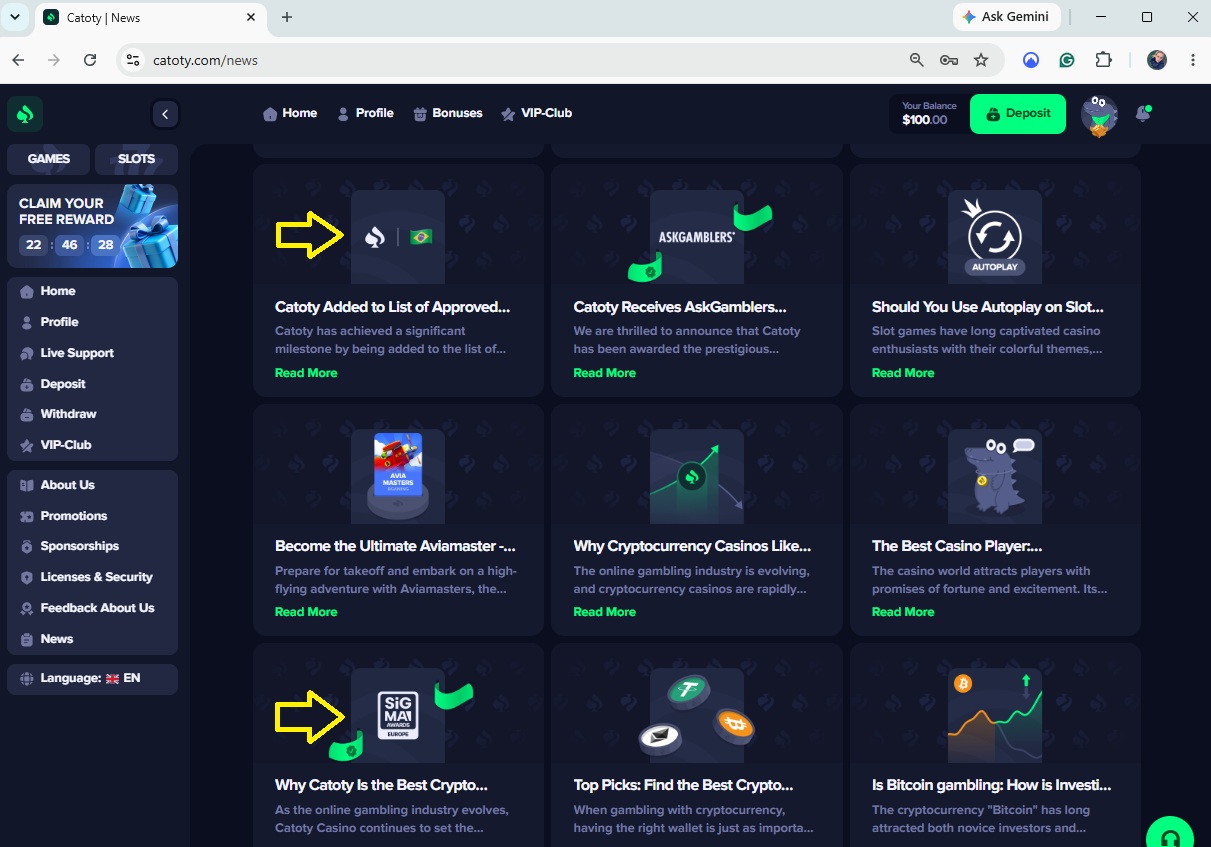Viewport: 1211px width, 847px height.
Task: Open Promotions in the sidebar
Action: [92, 516]
